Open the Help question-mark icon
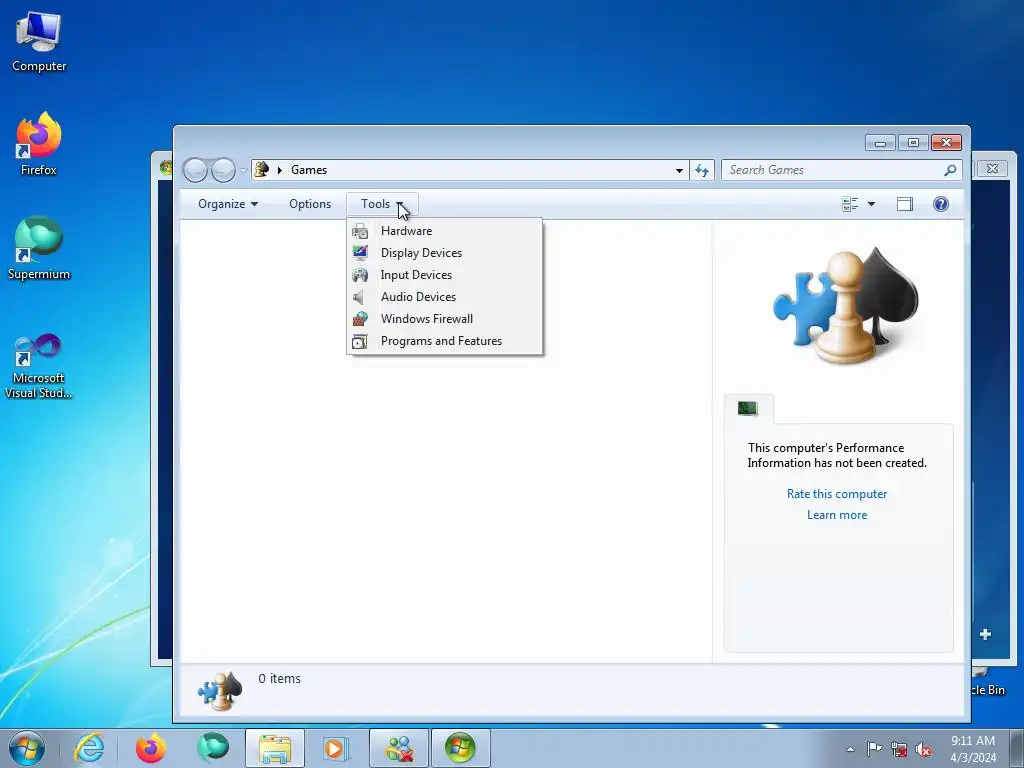1024x768 pixels. 940,204
